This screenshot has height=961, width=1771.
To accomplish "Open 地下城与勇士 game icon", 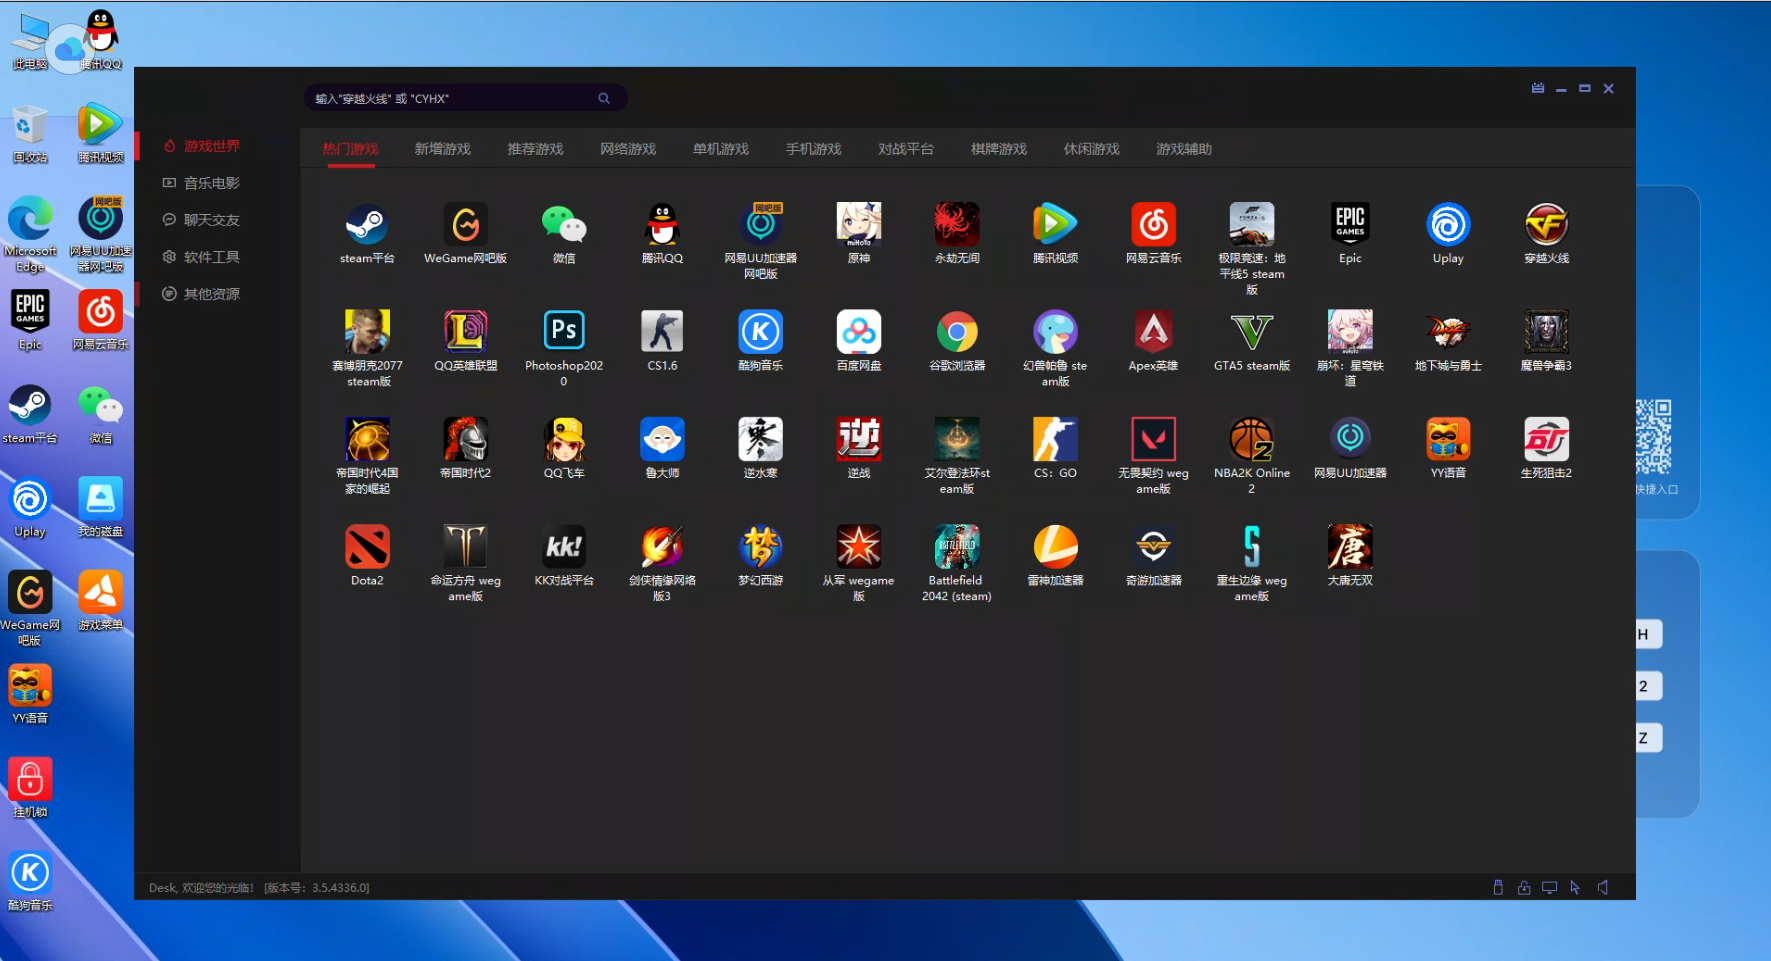I will click(x=1448, y=332).
